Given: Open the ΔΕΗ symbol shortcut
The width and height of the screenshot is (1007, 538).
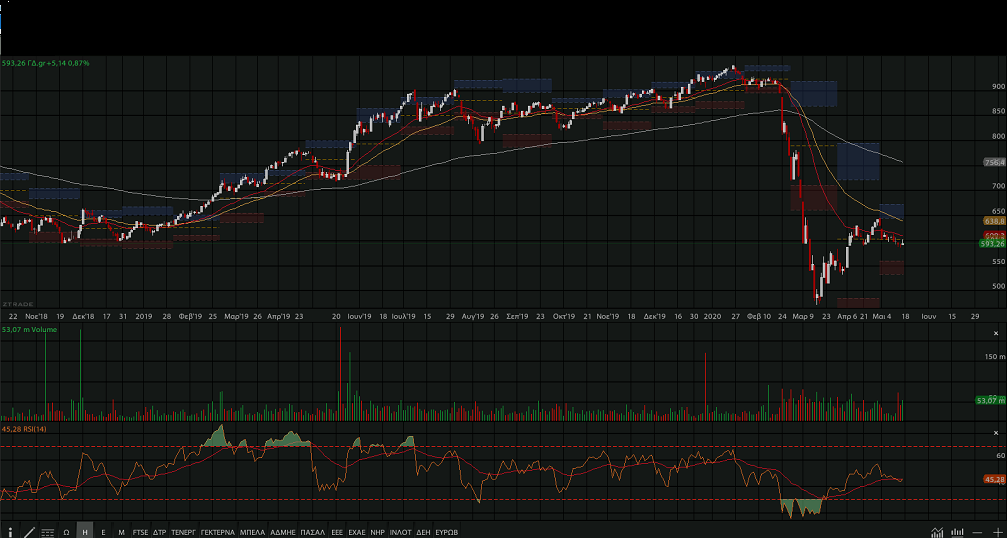Looking at the screenshot, I should tap(423, 532).
